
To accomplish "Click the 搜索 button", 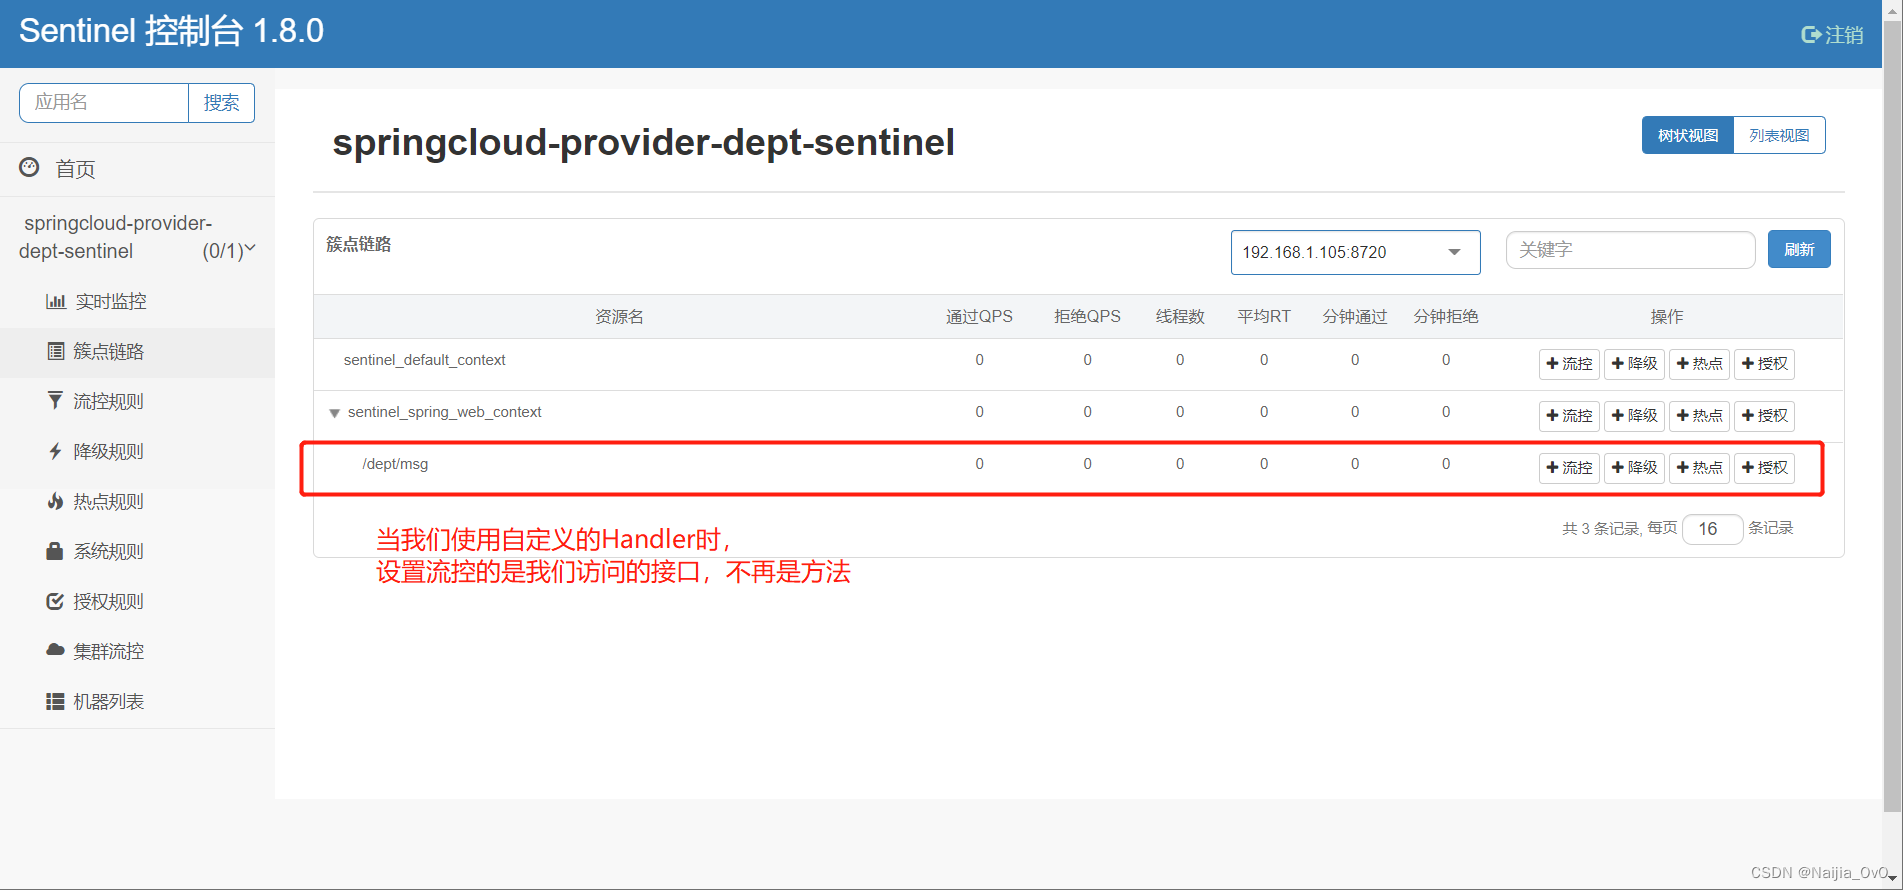I will 221,103.
